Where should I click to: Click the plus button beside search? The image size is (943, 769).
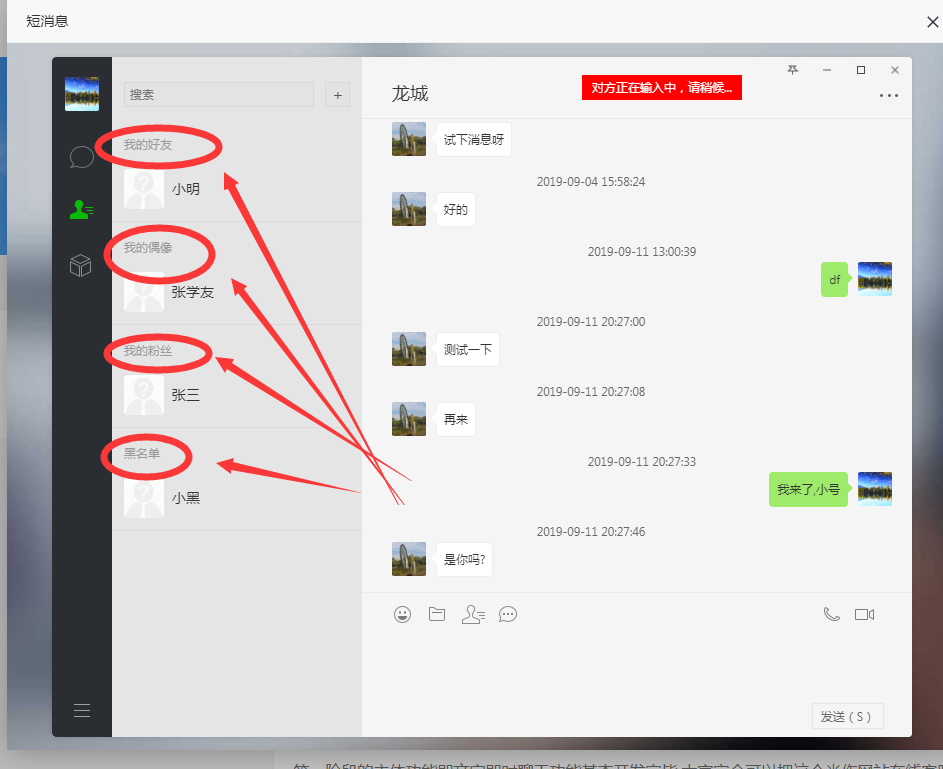(x=337, y=95)
